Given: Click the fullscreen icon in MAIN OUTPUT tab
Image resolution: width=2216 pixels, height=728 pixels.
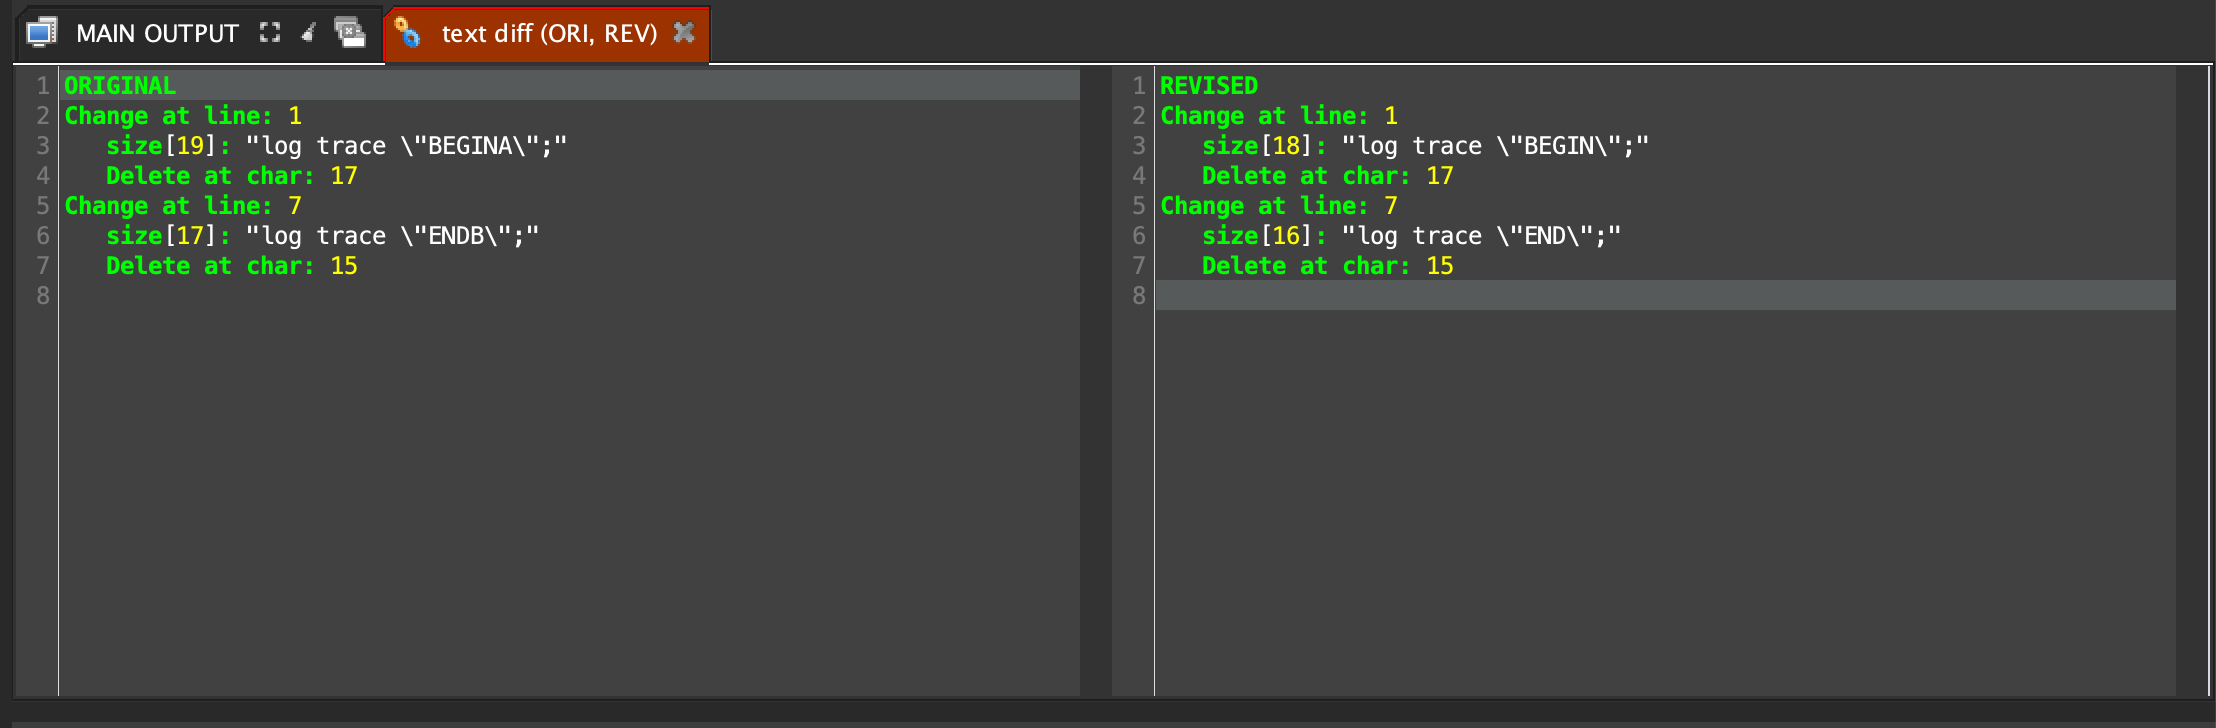Looking at the screenshot, I should click(x=270, y=33).
